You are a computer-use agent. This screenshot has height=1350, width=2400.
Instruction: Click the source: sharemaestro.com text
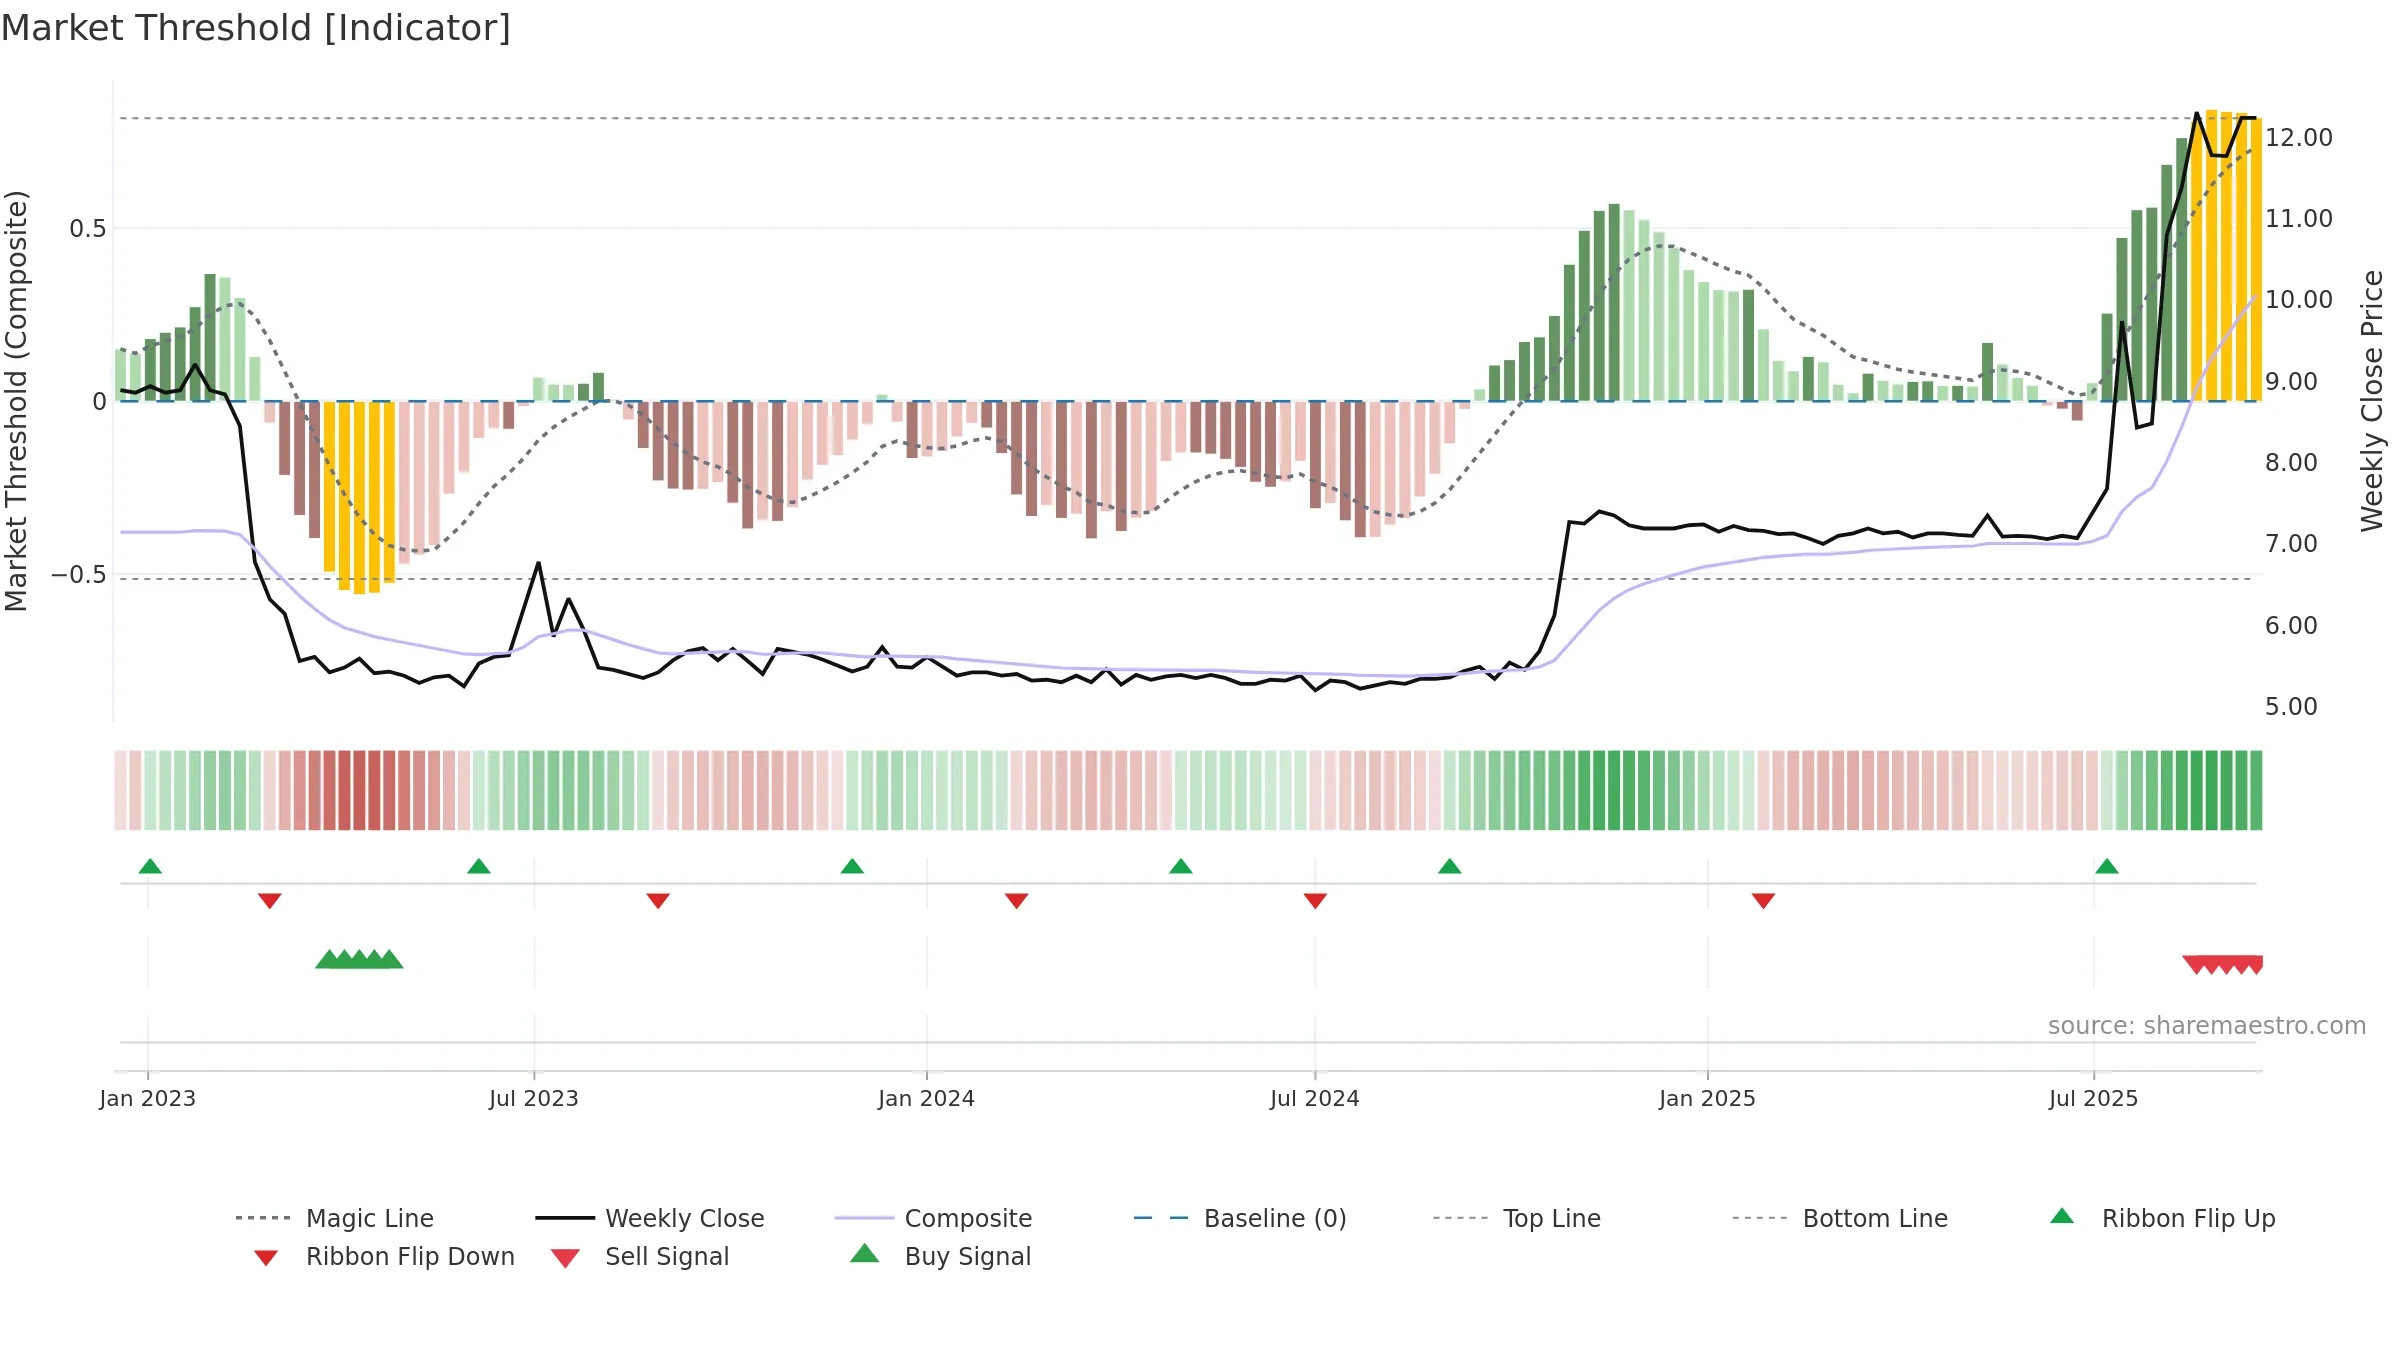point(2207,1026)
